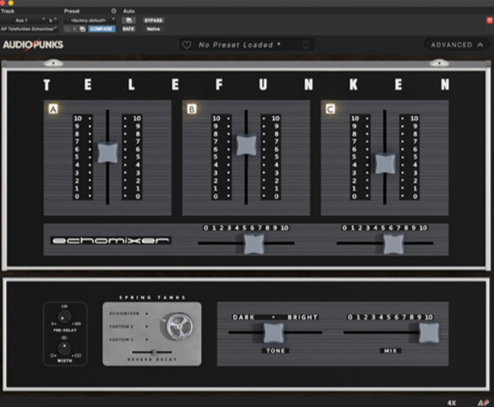Toggle channel A button

(53, 109)
